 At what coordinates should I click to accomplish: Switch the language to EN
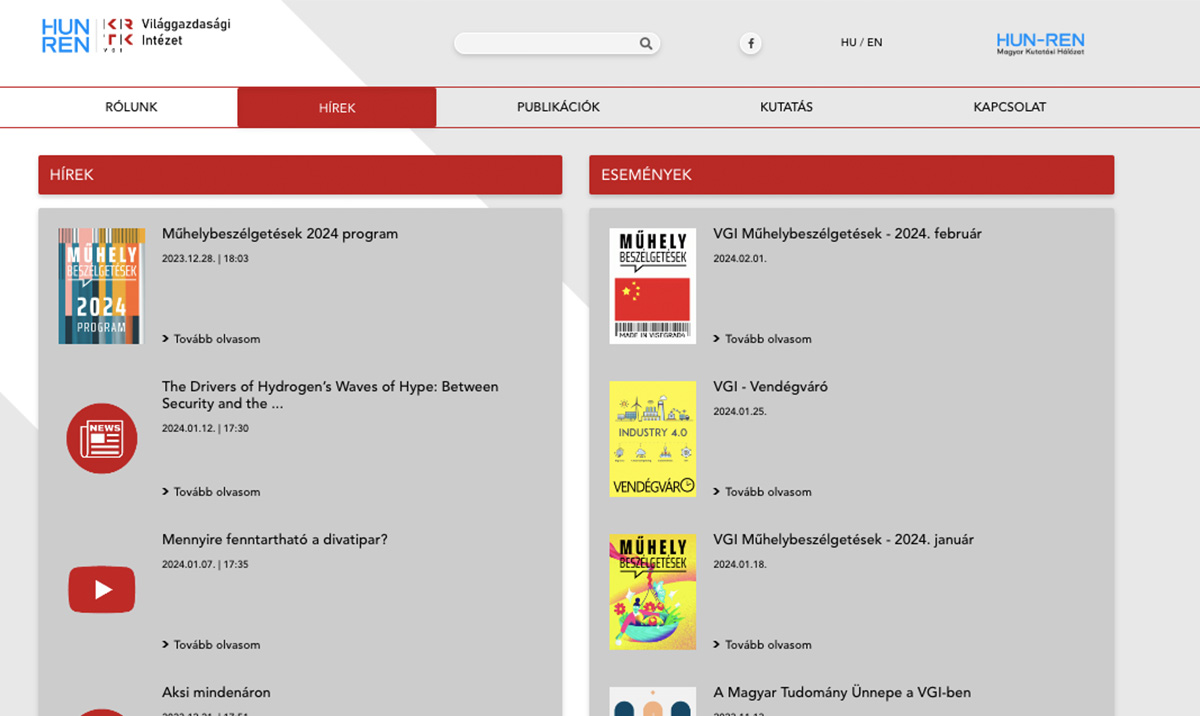pyautogui.click(x=875, y=43)
